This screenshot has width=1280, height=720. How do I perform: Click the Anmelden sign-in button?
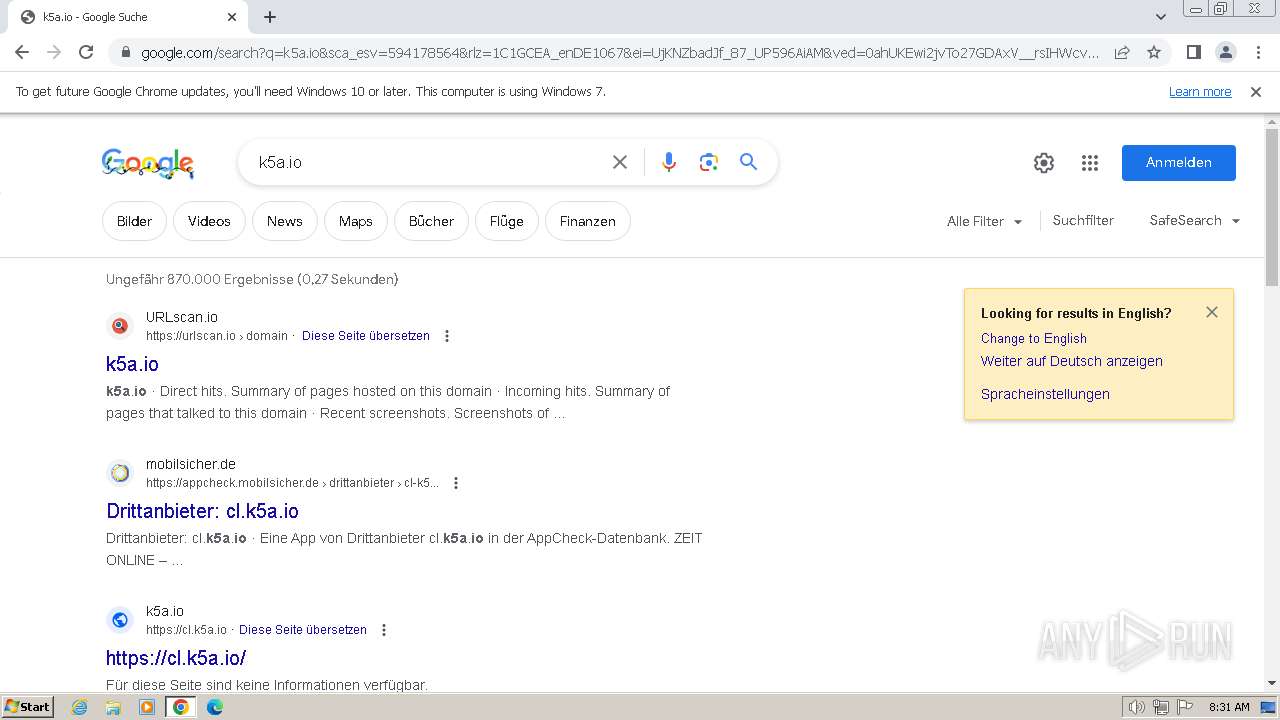(x=1178, y=163)
